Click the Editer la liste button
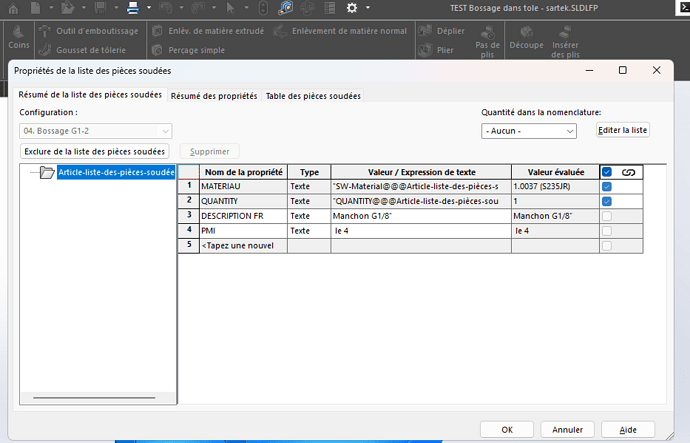This screenshot has width=690, height=443. pyautogui.click(x=623, y=131)
